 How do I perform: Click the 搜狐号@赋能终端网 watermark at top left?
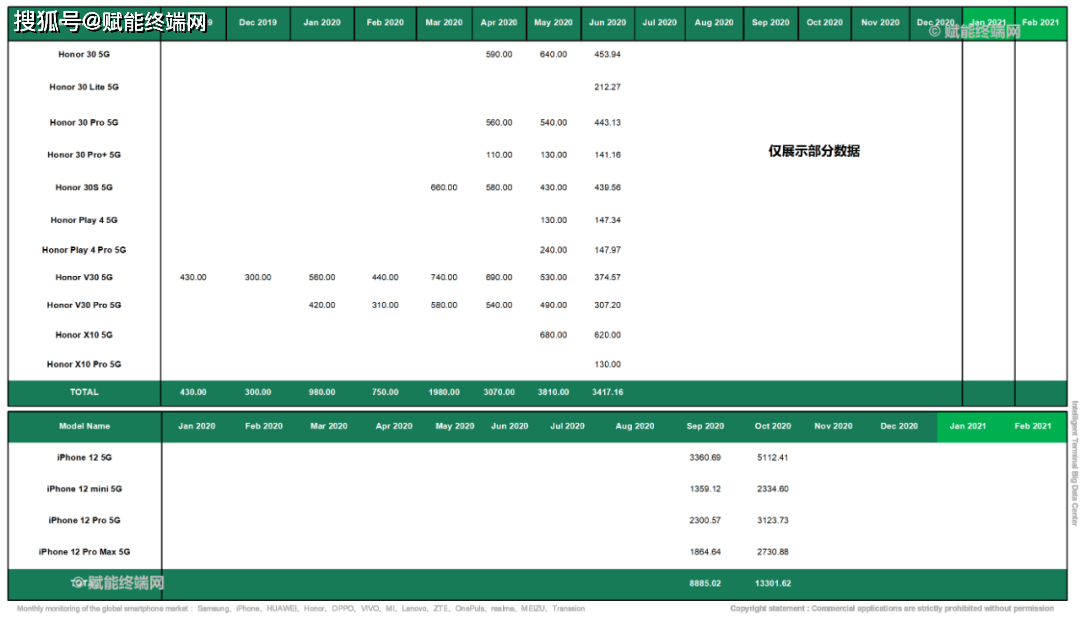[110, 22]
